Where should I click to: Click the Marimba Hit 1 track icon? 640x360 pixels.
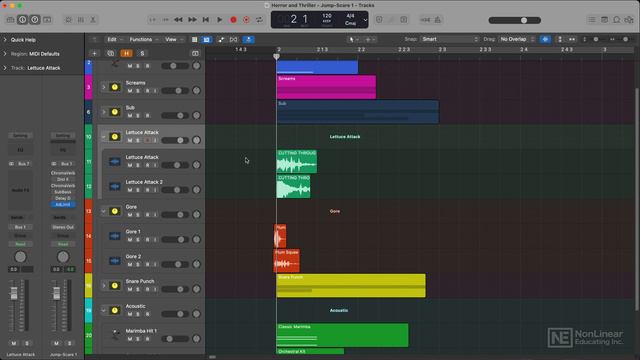[116, 335]
